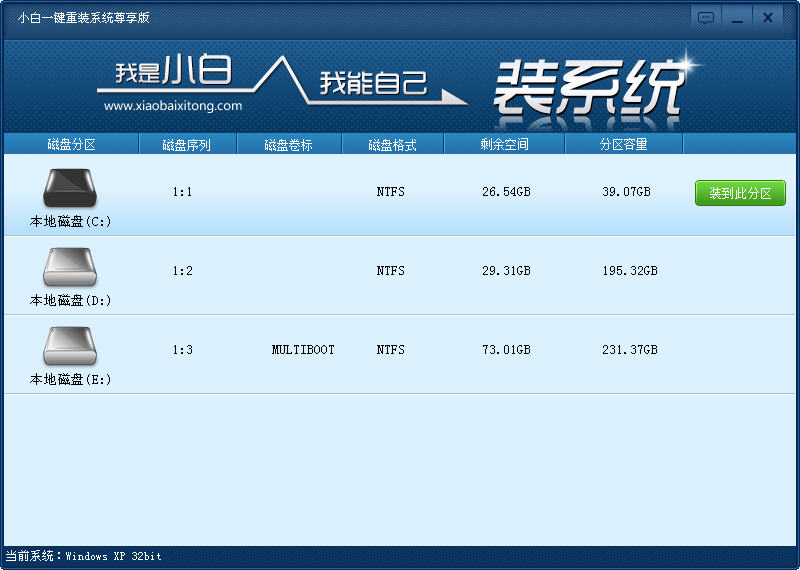Click the MULTIBOOT volume label

303,350
